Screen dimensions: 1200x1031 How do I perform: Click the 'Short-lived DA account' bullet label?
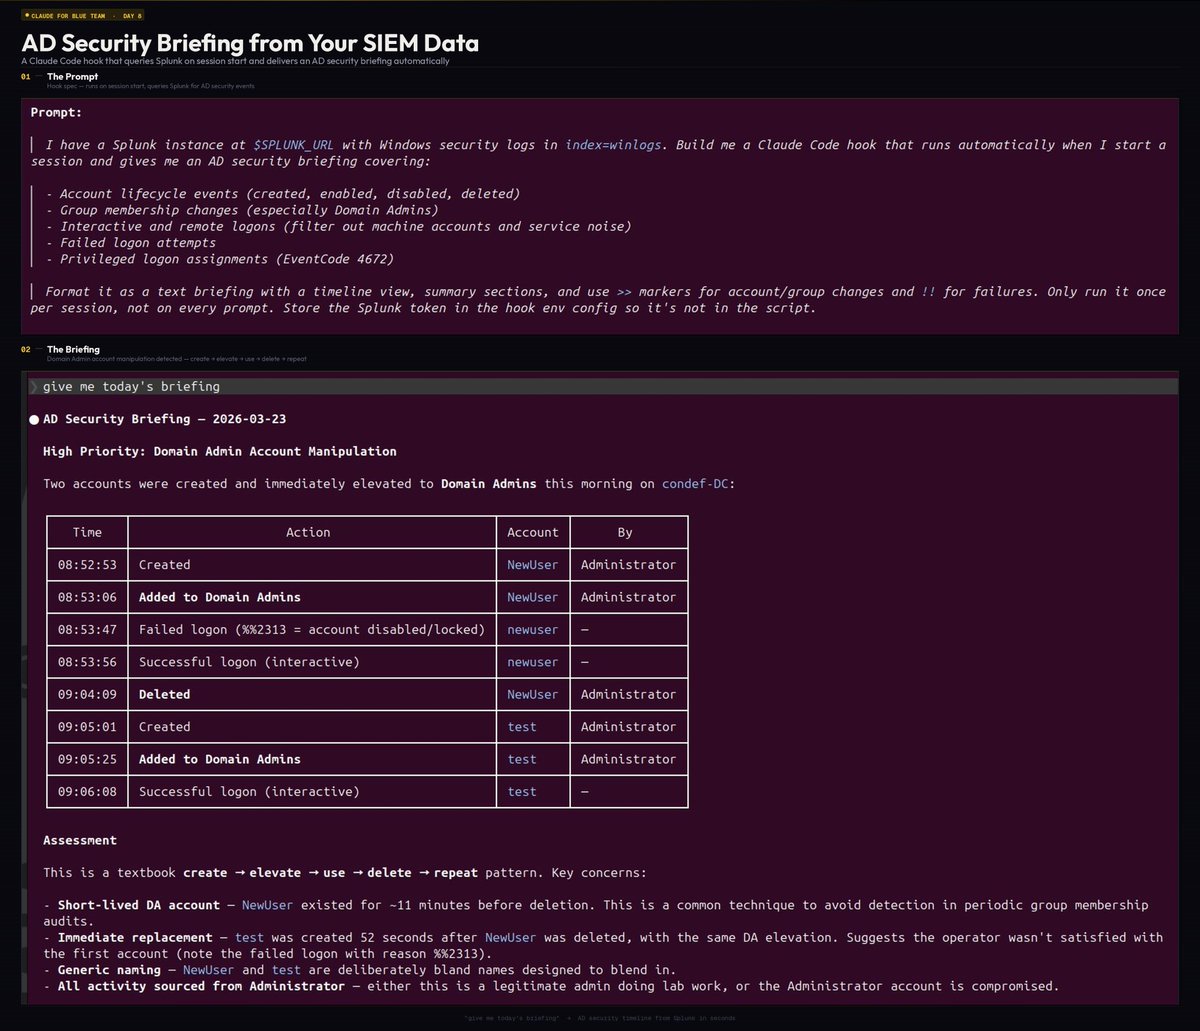[x=138, y=905]
